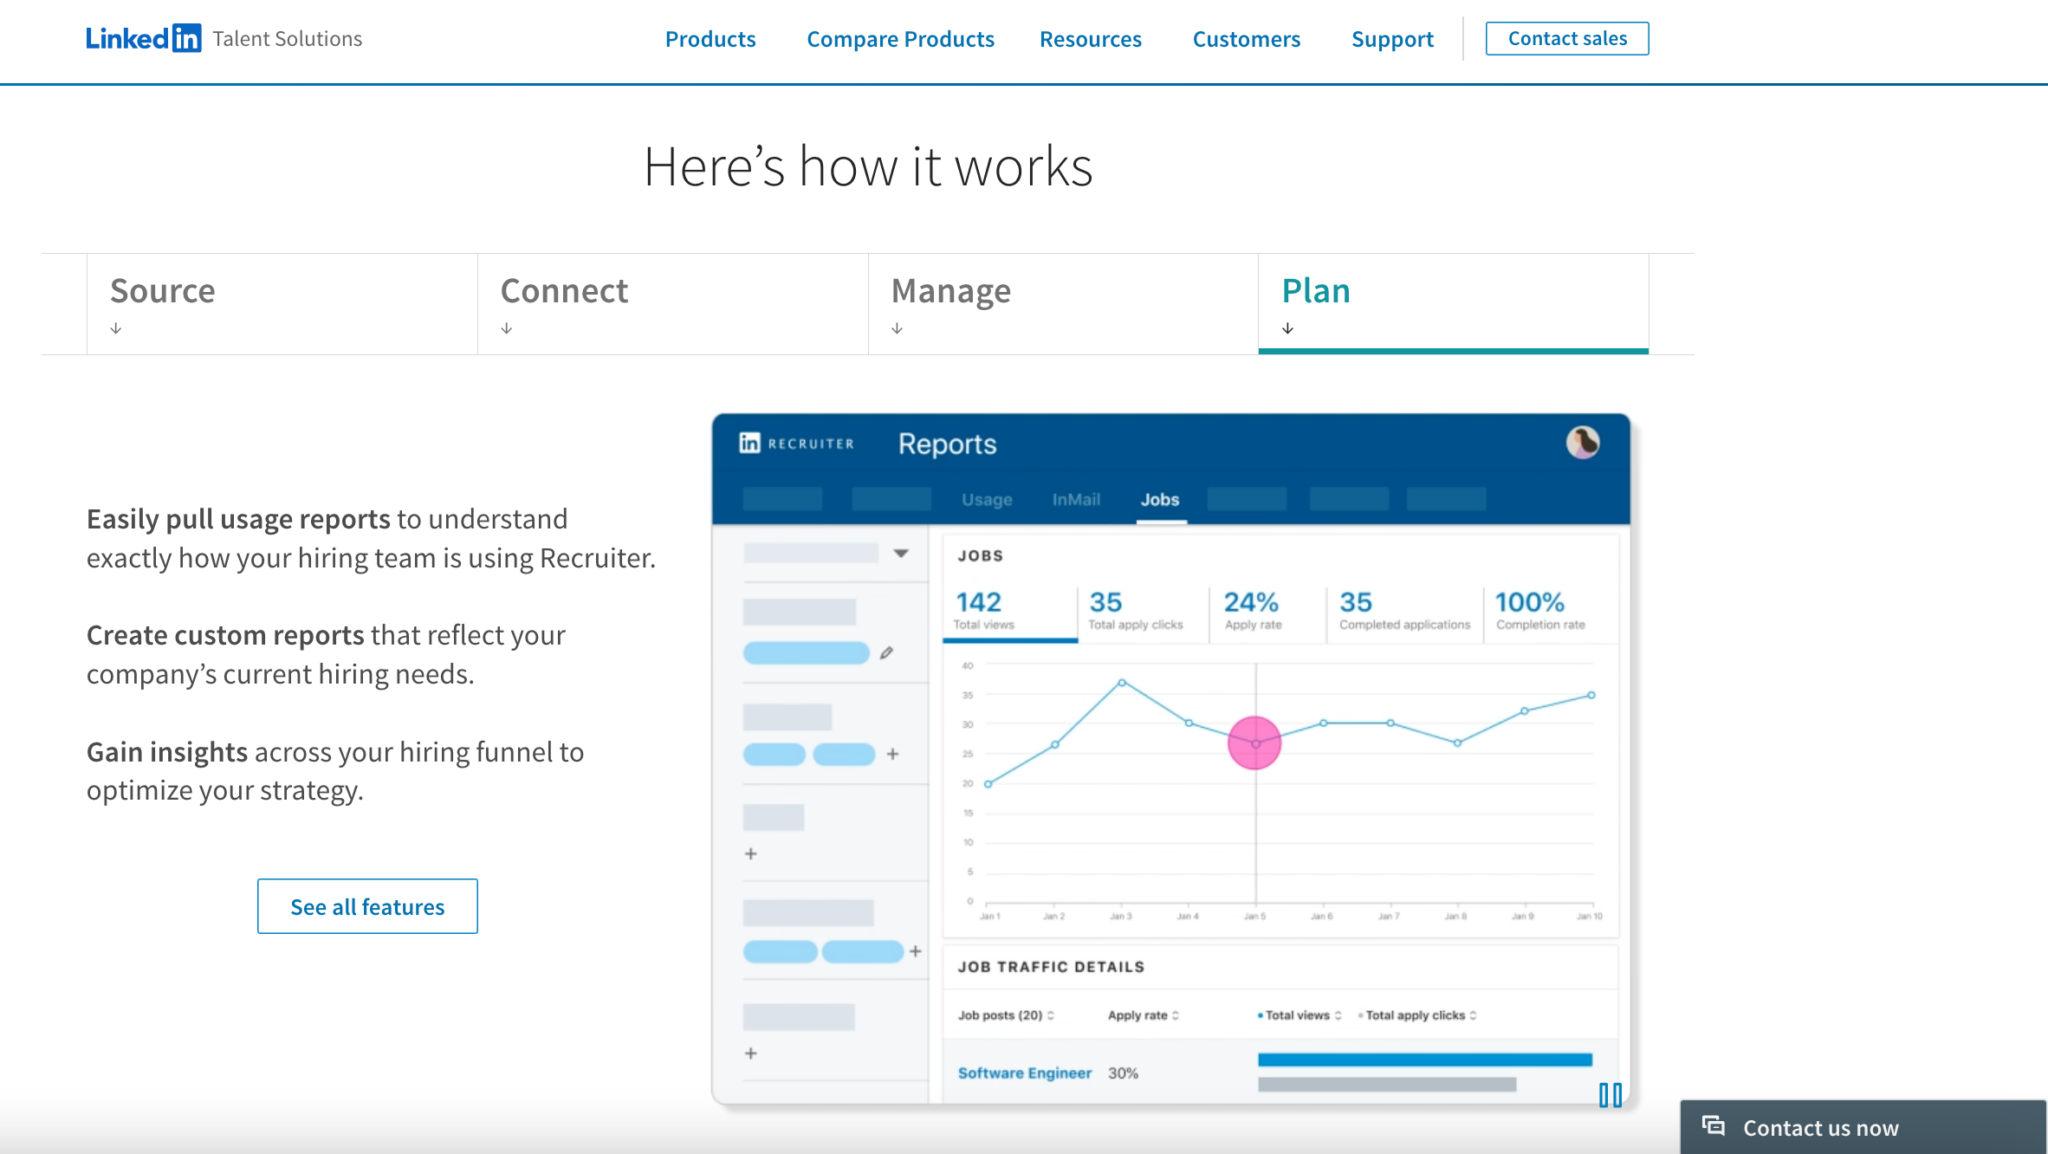This screenshot has width=2048, height=1154.
Task: Switch to the Usage tab in Reports
Action: point(986,499)
